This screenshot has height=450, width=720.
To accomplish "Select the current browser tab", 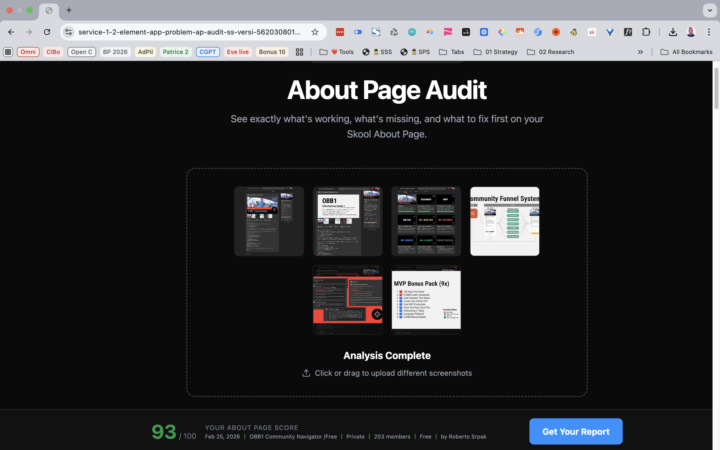I will tap(49, 11).
